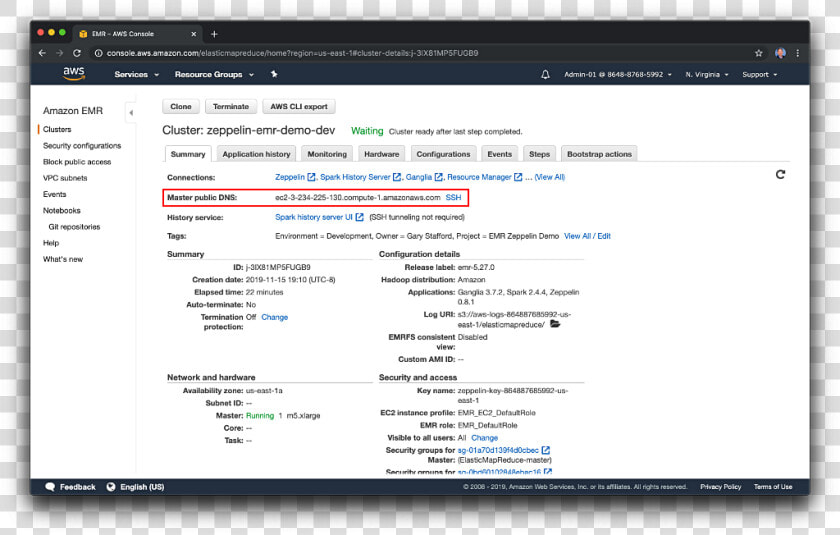Select Block public access in sidebar

tap(77, 162)
